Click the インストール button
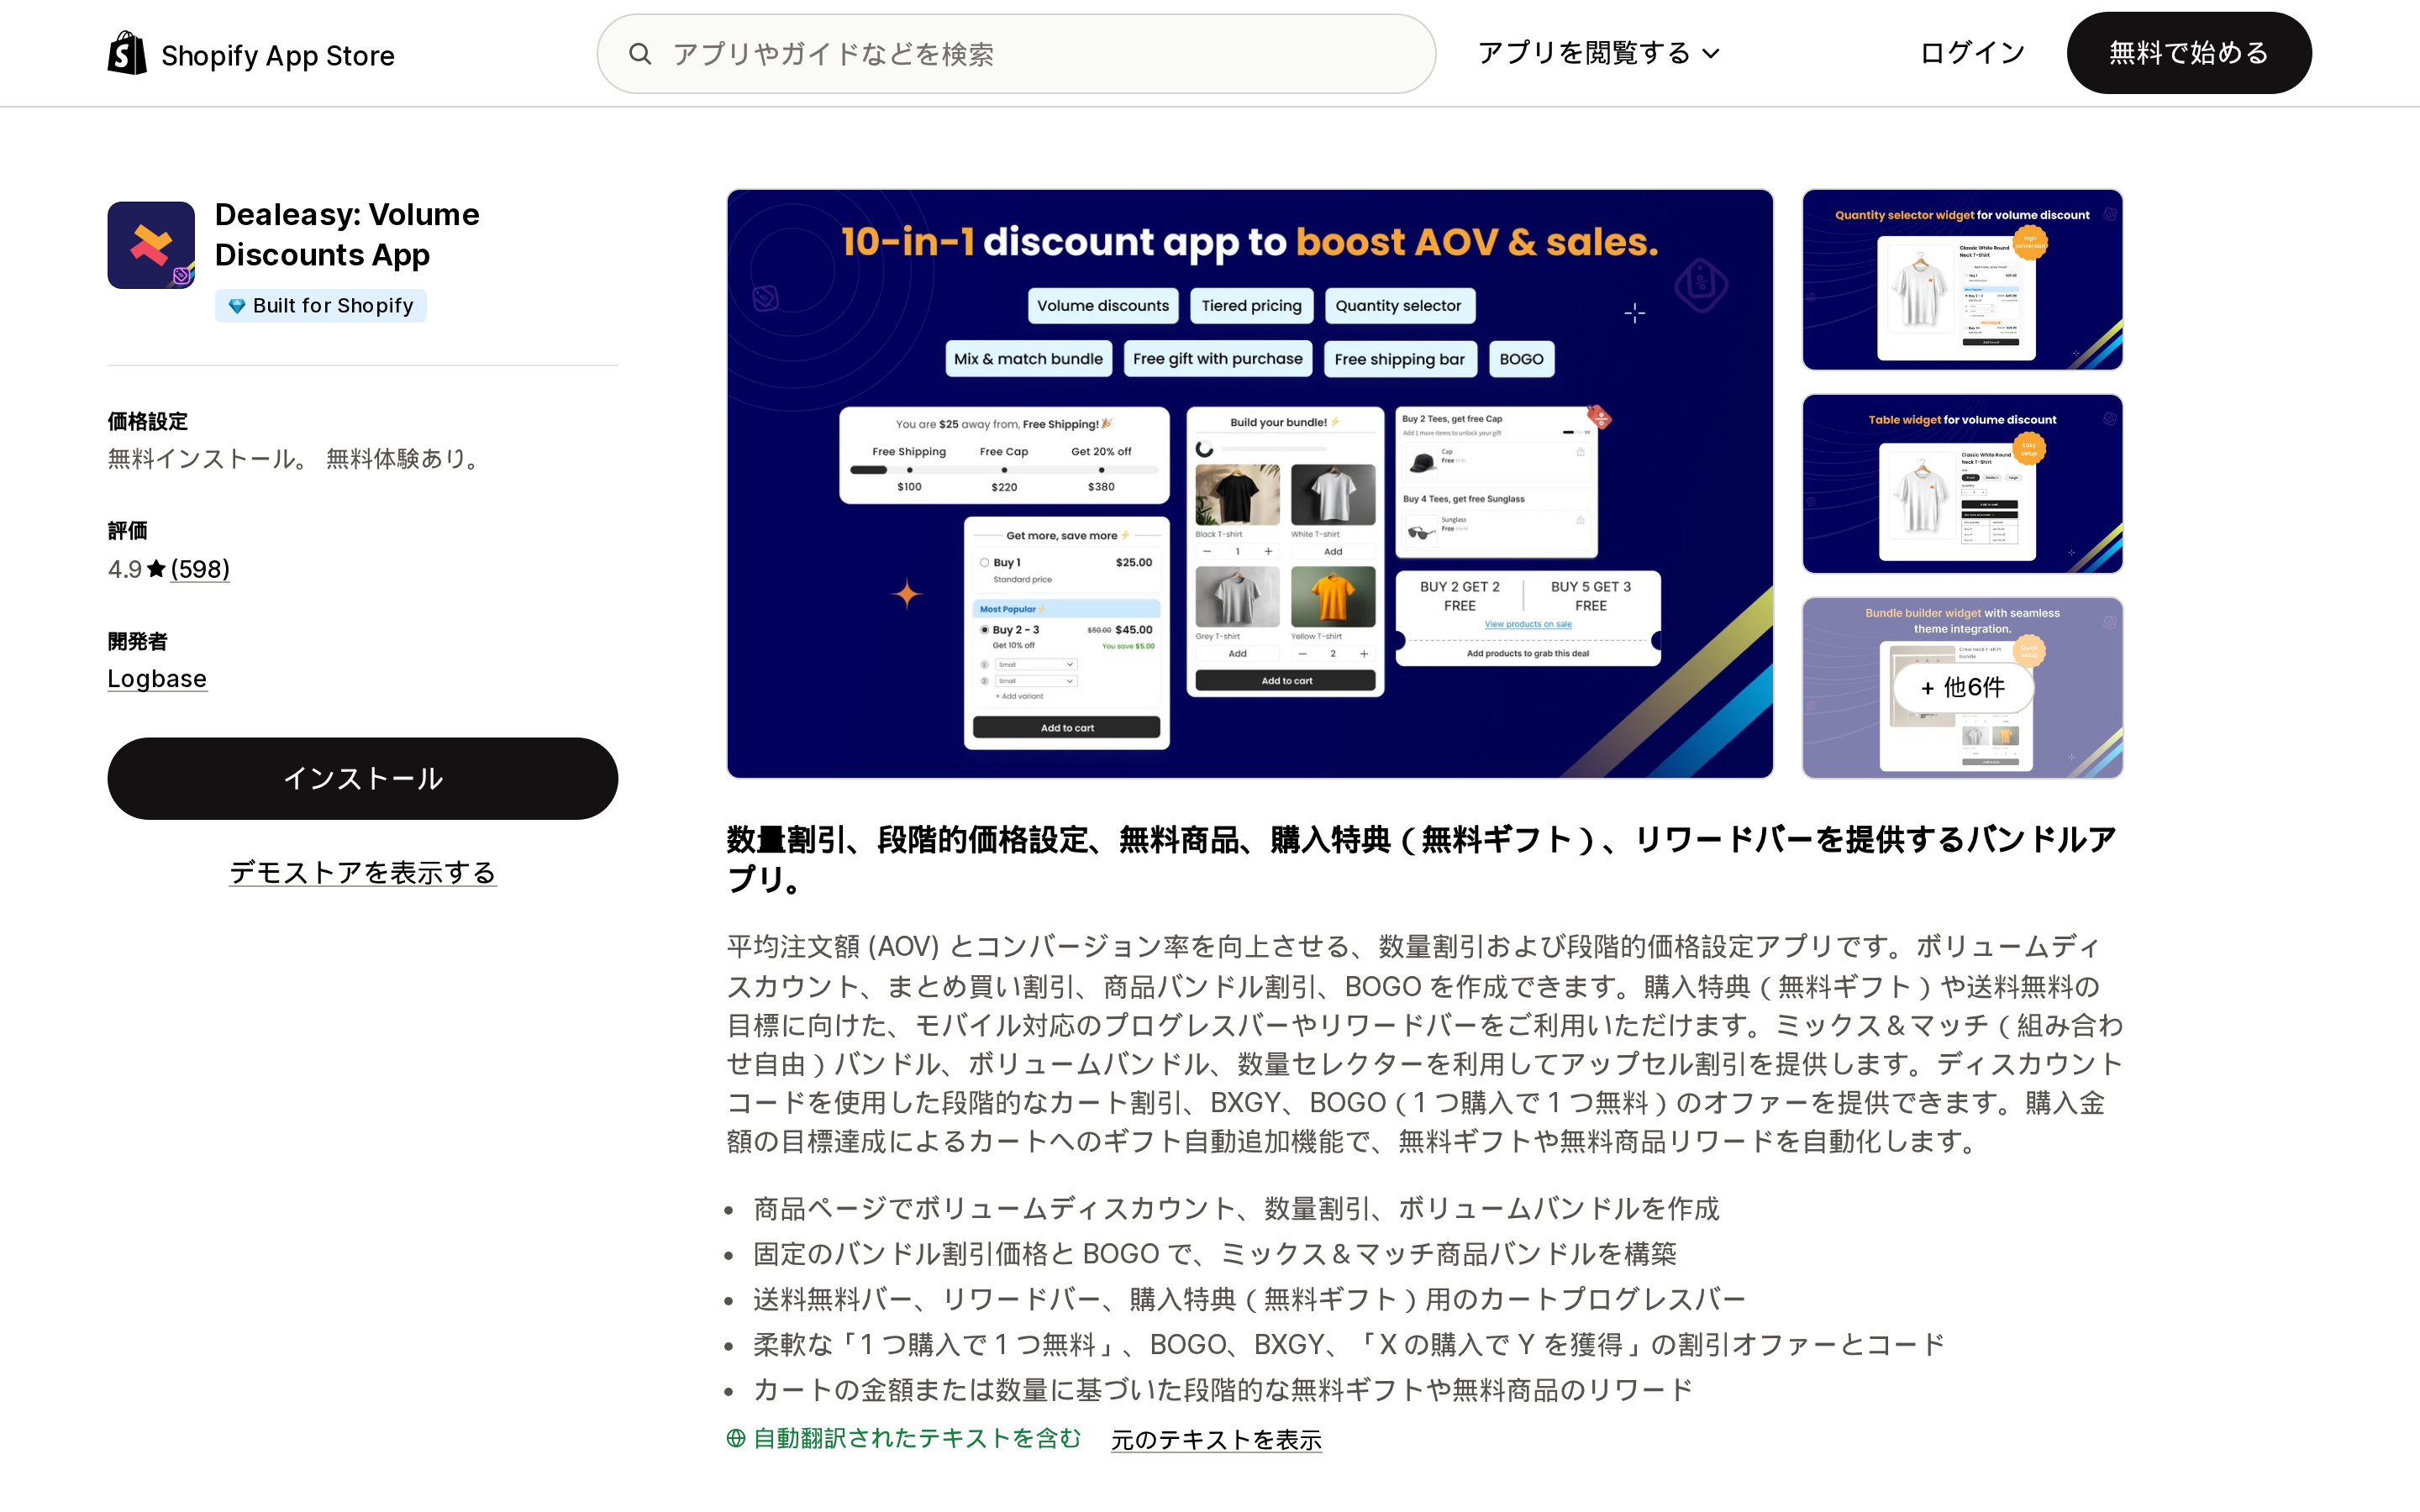The width and height of the screenshot is (2420, 1512). point(362,778)
